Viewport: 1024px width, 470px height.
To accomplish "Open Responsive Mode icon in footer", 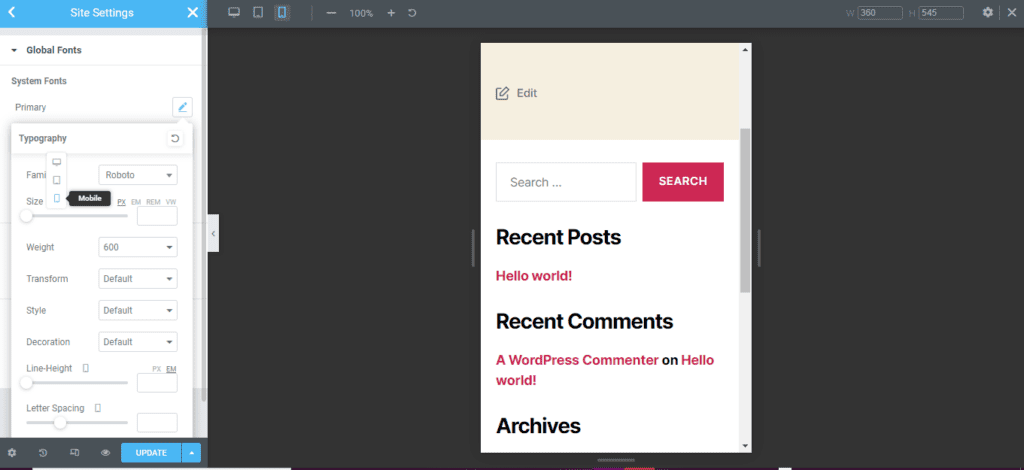I will click(74, 453).
